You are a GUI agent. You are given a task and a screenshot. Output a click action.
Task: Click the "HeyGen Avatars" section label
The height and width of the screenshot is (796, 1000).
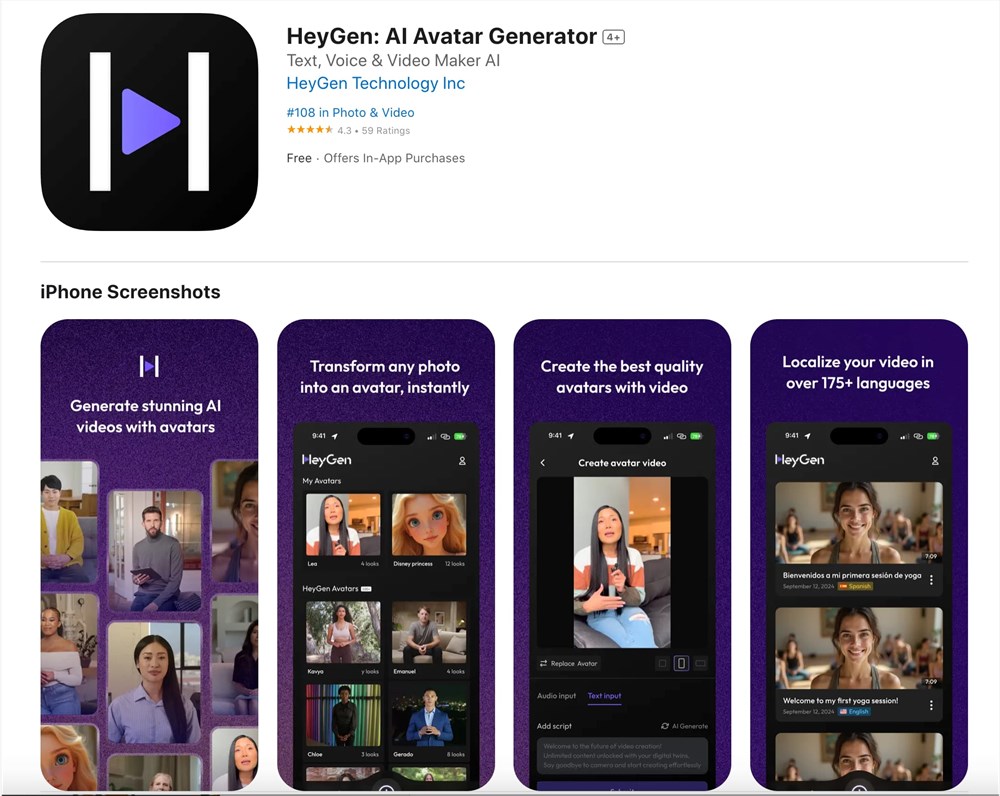click(330, 589)
